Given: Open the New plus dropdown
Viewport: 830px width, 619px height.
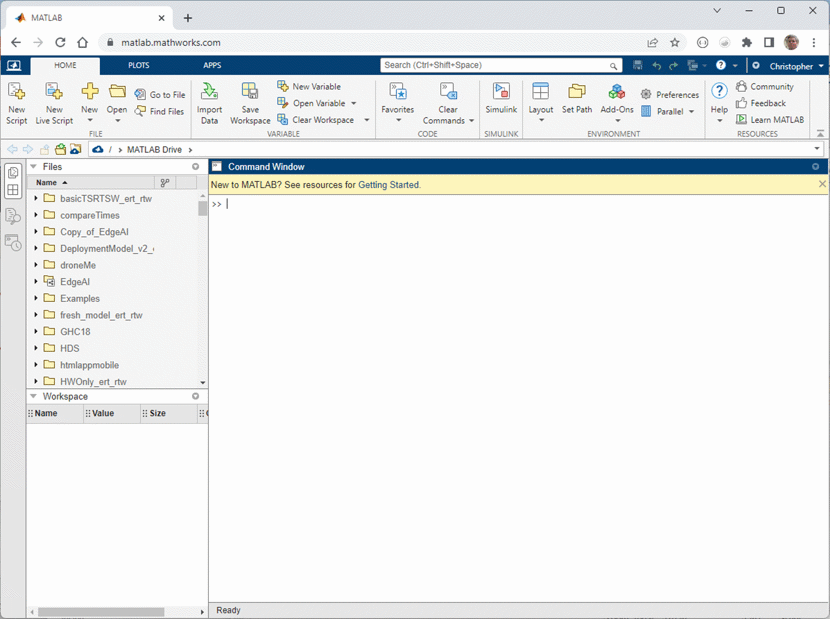Looking at the screenshot, I should [89, 104].
